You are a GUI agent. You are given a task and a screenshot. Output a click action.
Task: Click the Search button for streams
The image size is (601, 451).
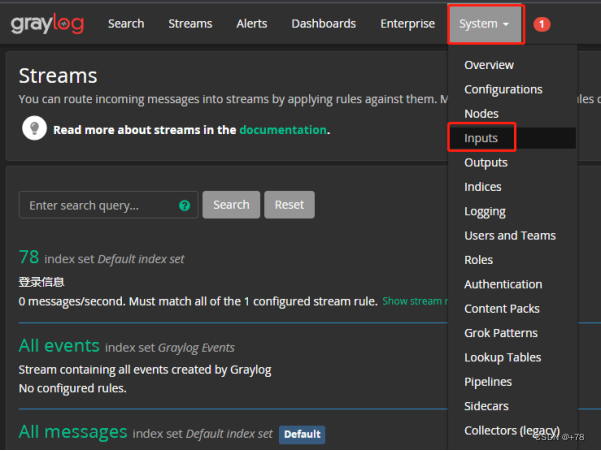[231, 205]
